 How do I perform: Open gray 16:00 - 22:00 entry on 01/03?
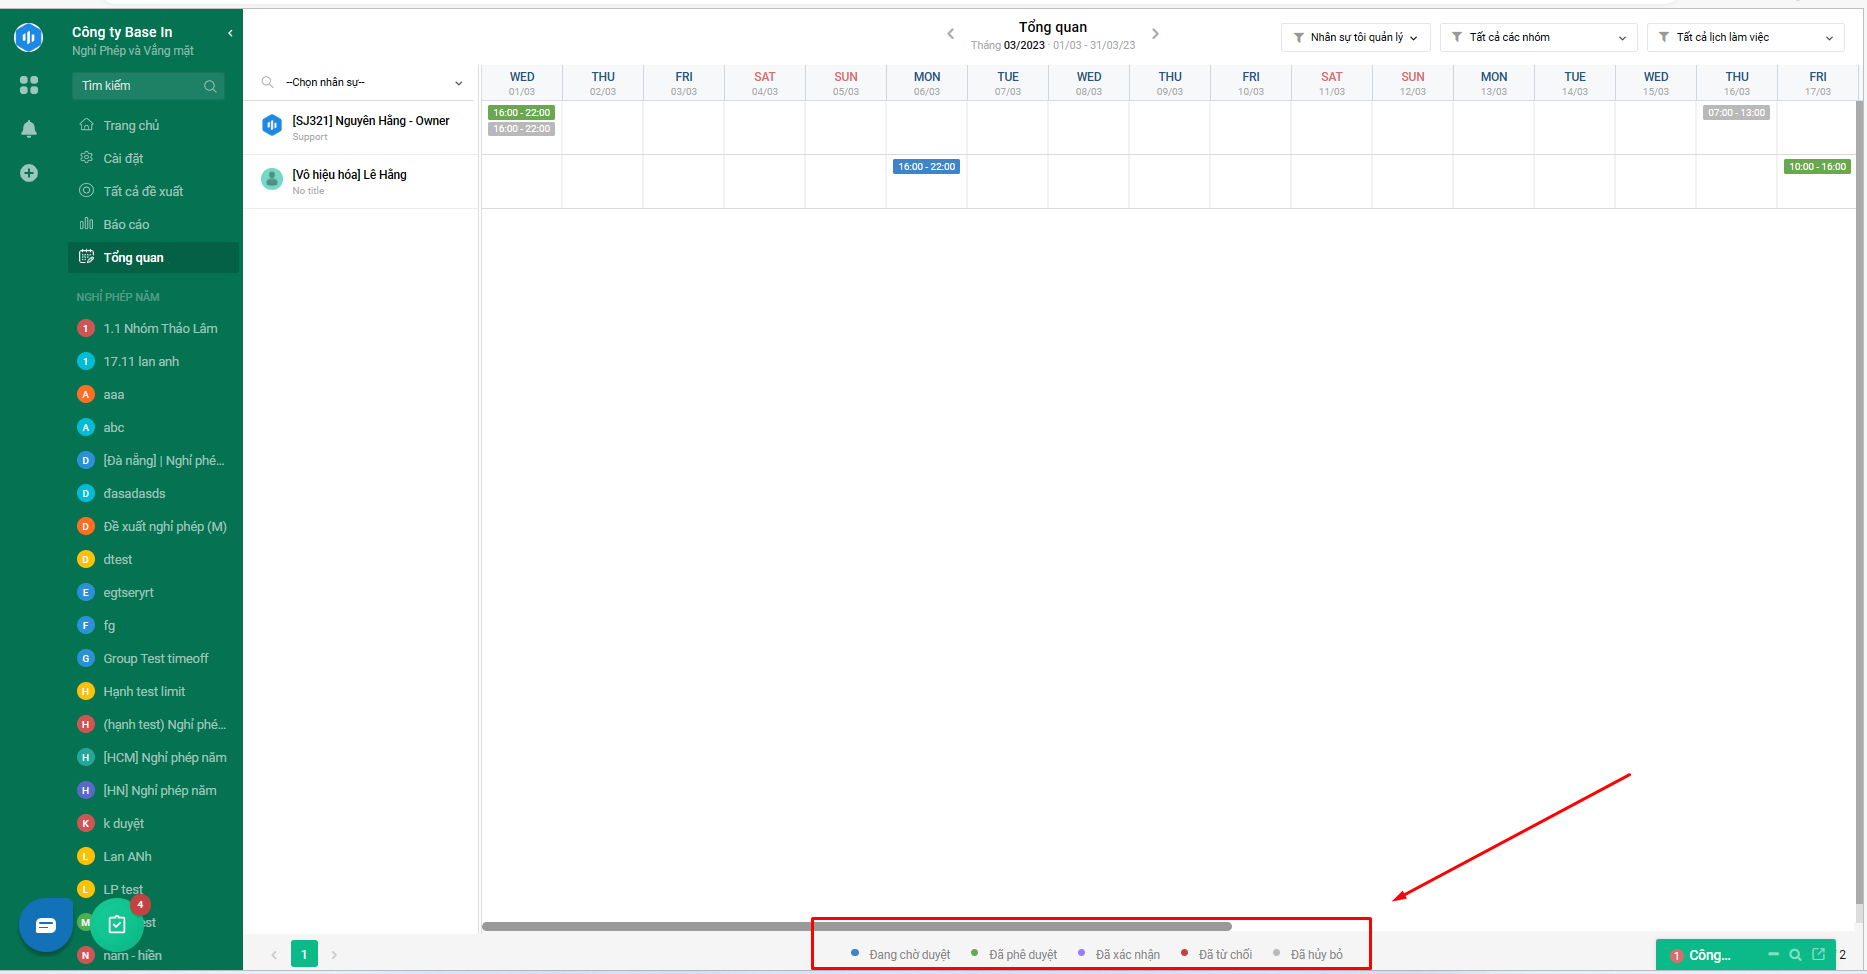click(521, 129)
